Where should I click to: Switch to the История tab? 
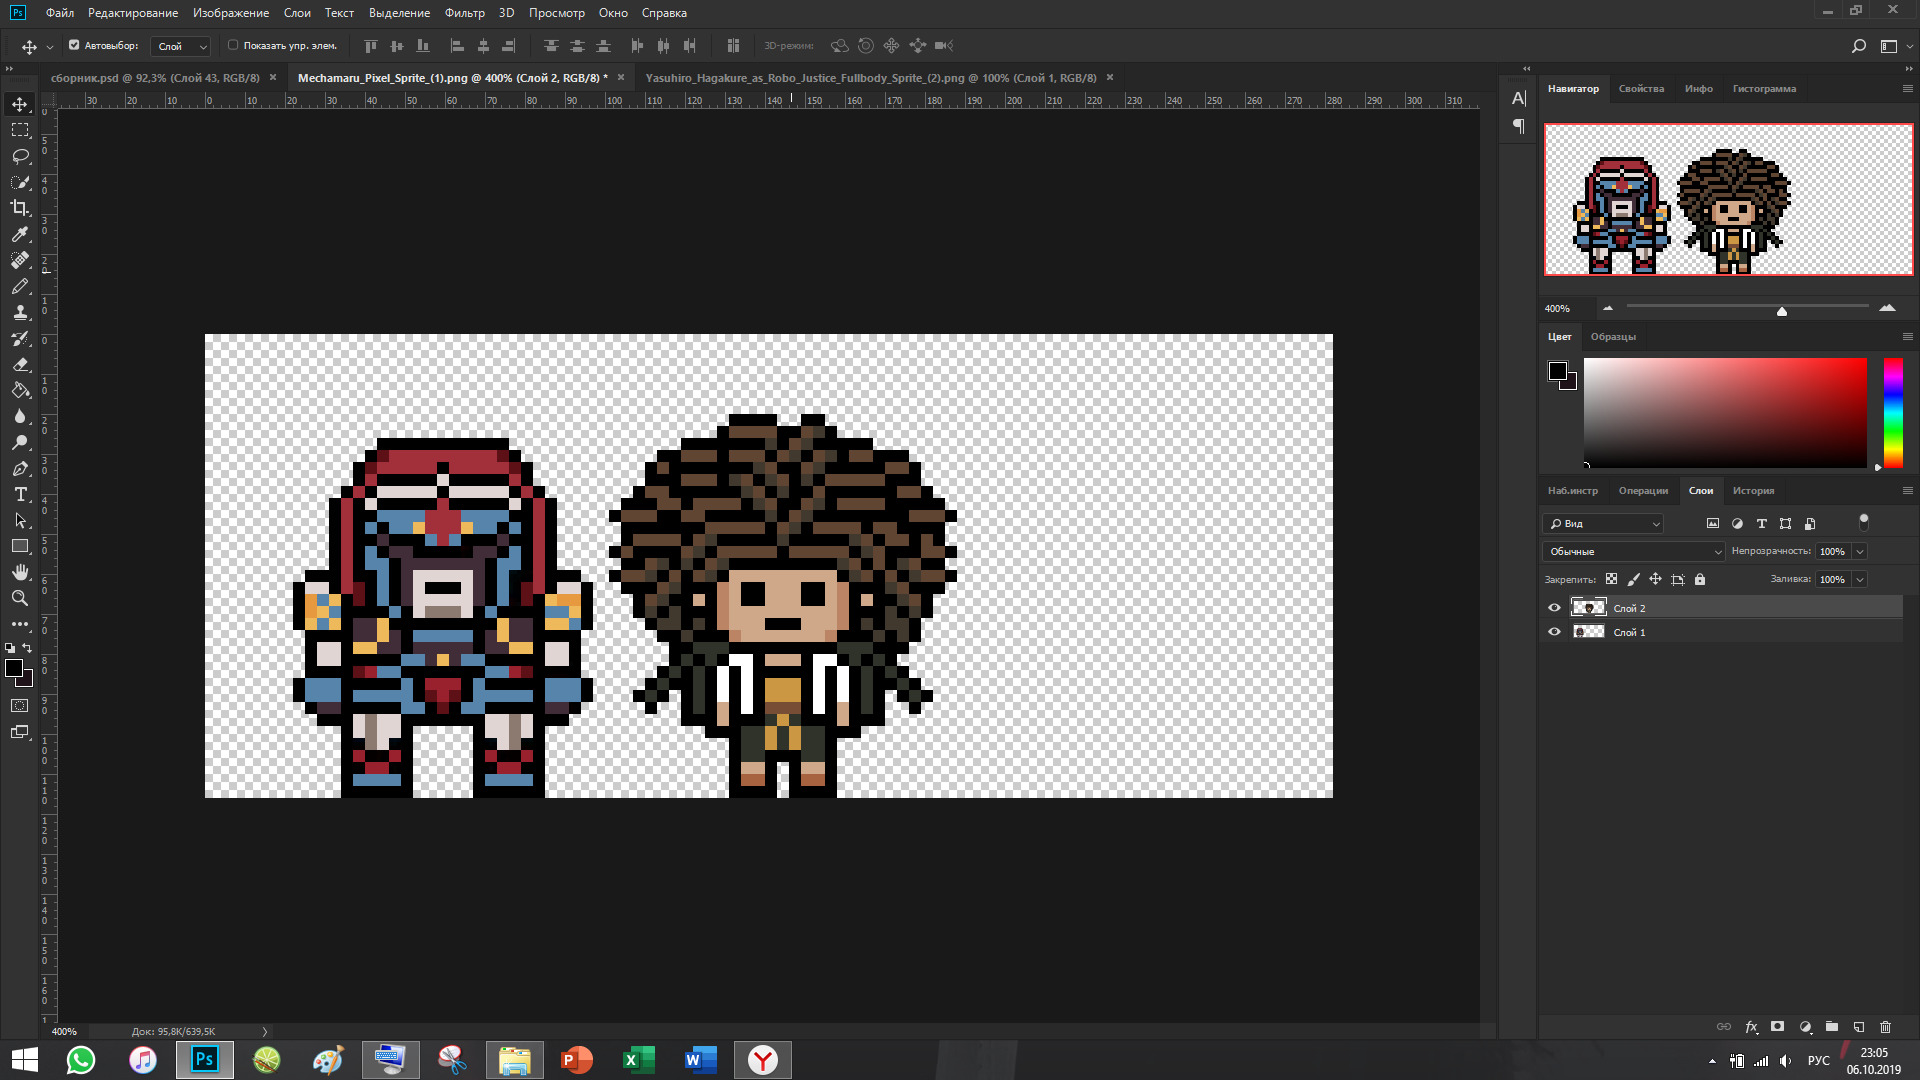pyautogui.click(x=1753, y=491)
